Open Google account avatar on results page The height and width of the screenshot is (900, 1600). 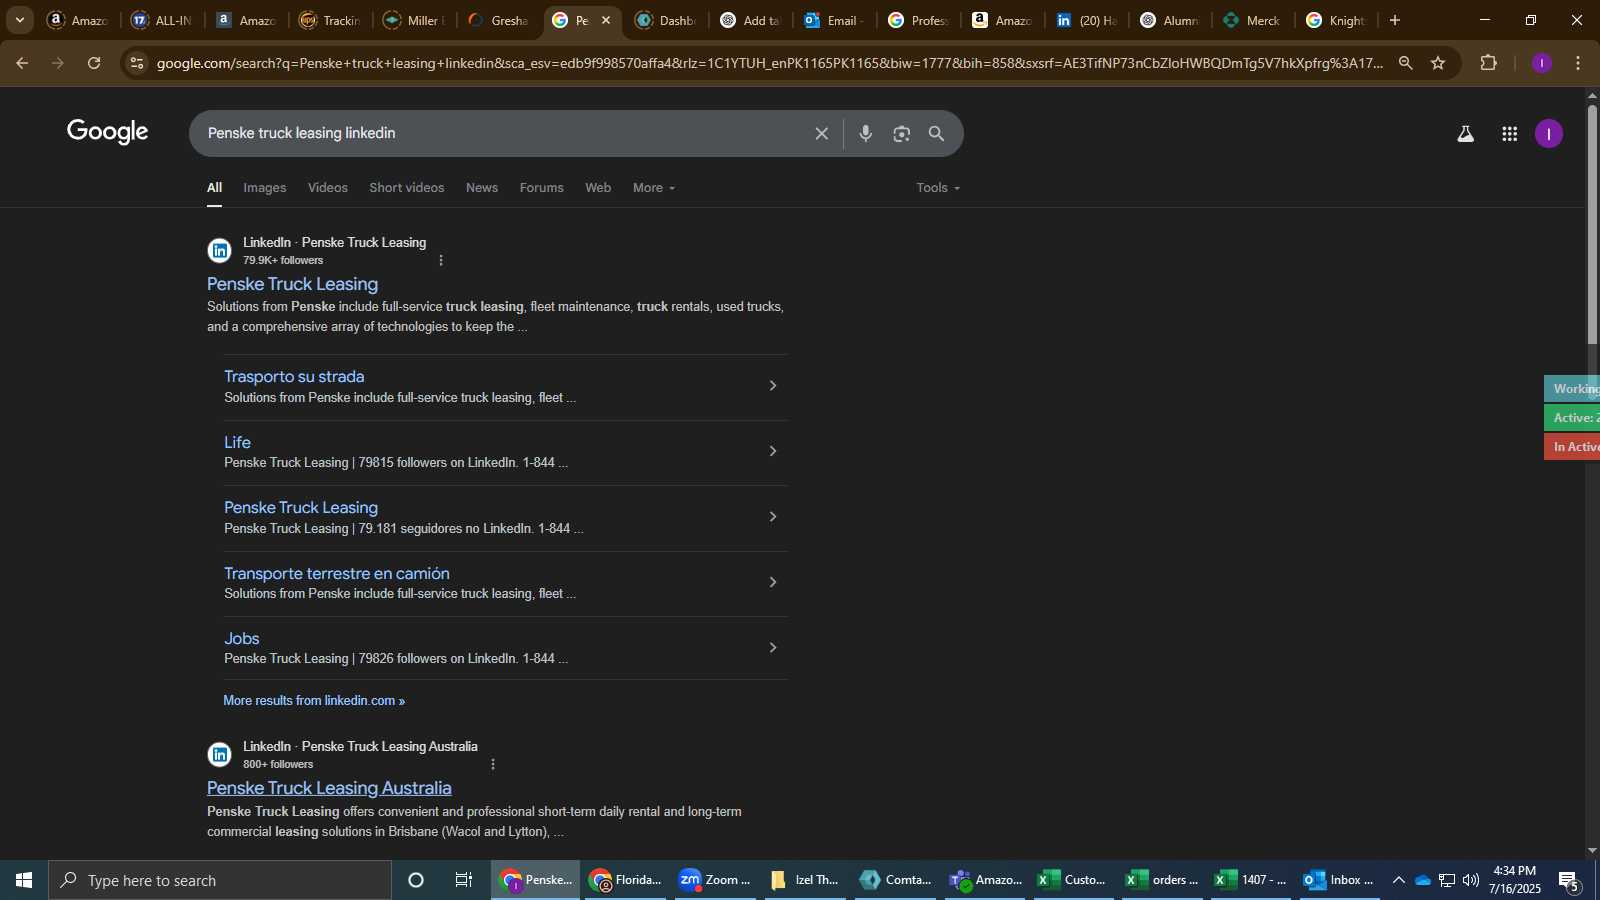[x=1548, y=133]
